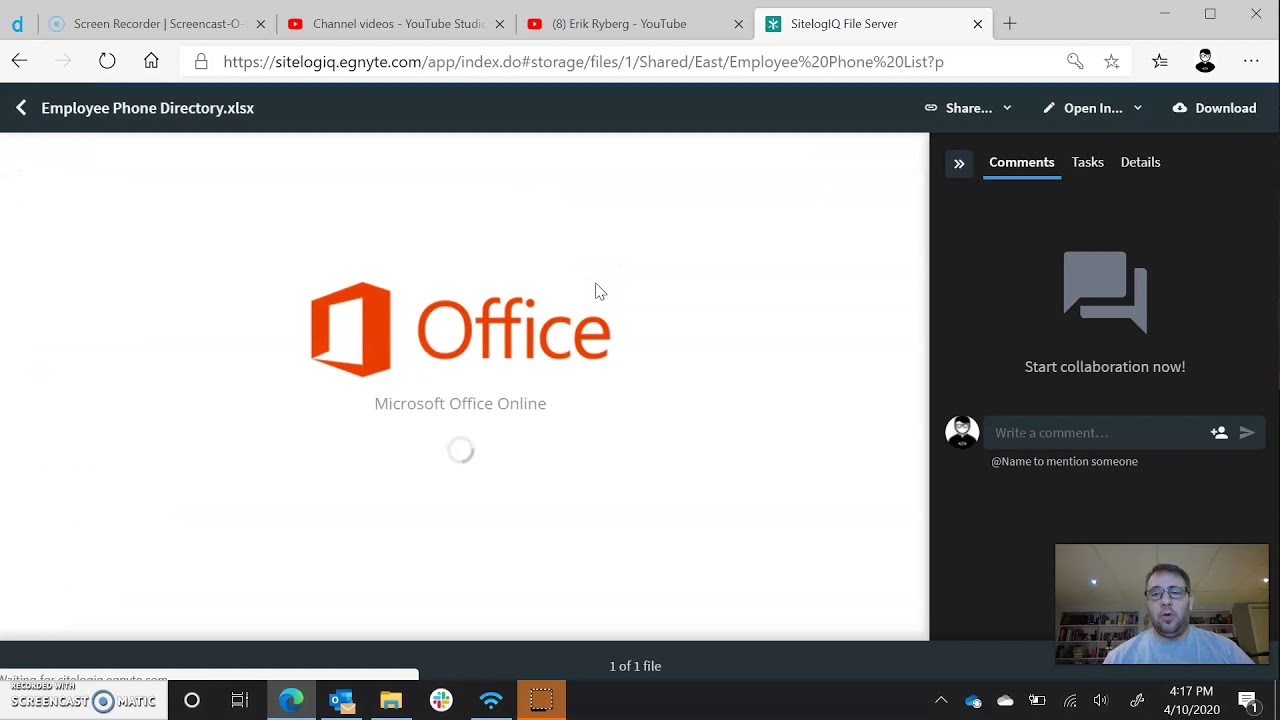Click the webcam video thumbnail
1280x720 pixels.
1162,604
